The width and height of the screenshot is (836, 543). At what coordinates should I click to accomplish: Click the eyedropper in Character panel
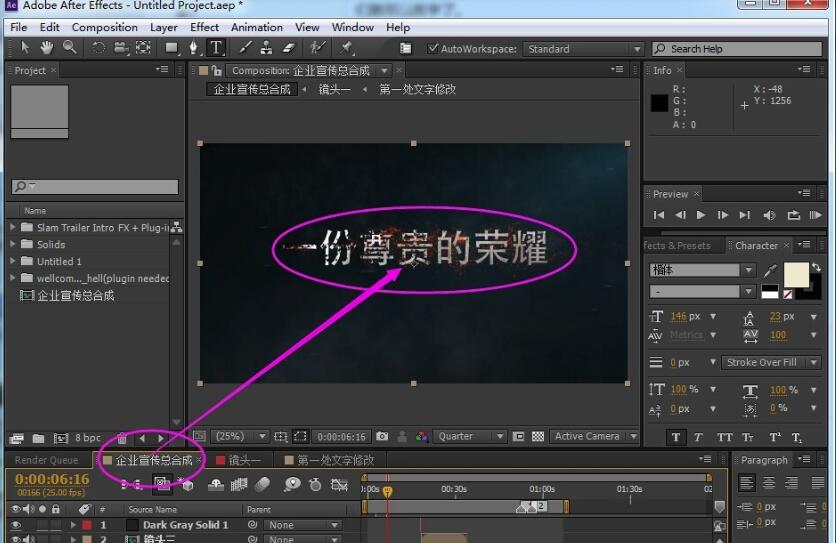tap(769, 271)
